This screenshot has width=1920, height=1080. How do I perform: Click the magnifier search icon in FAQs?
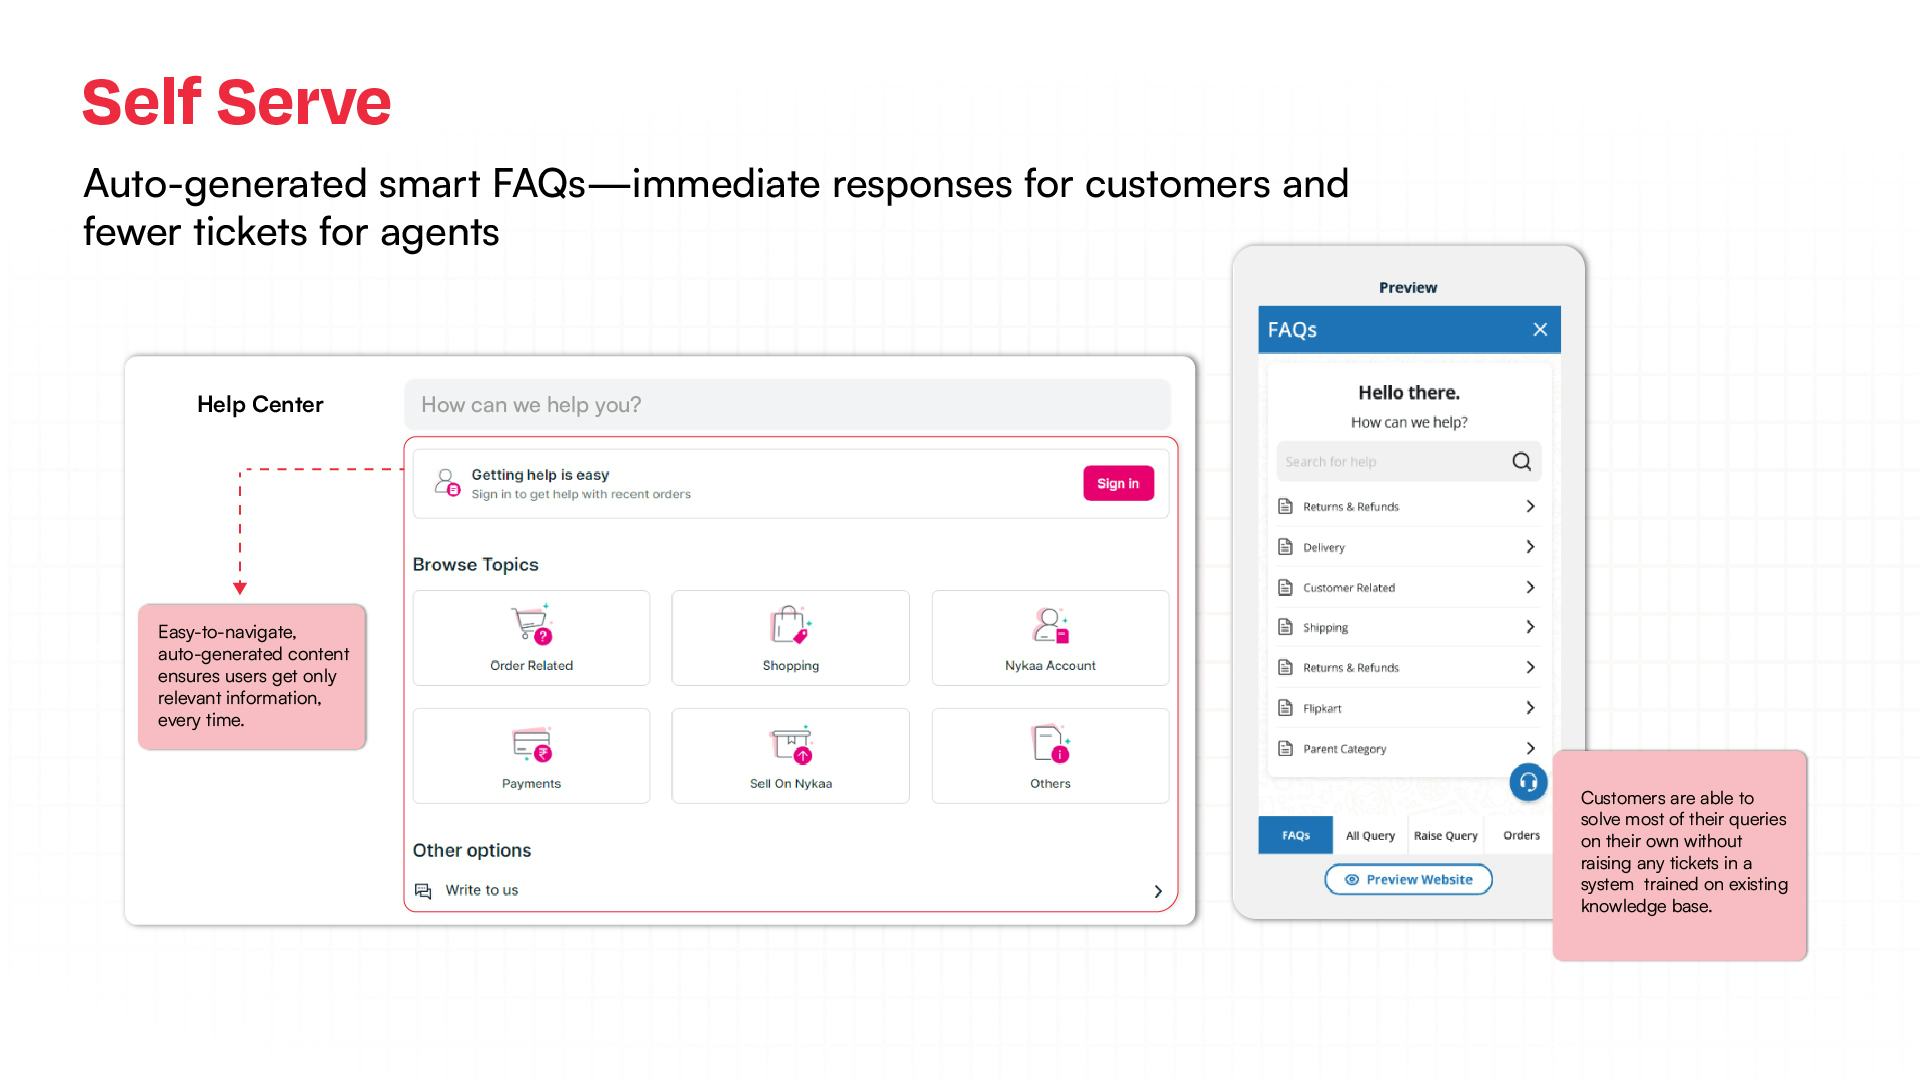coord(1521,461)
